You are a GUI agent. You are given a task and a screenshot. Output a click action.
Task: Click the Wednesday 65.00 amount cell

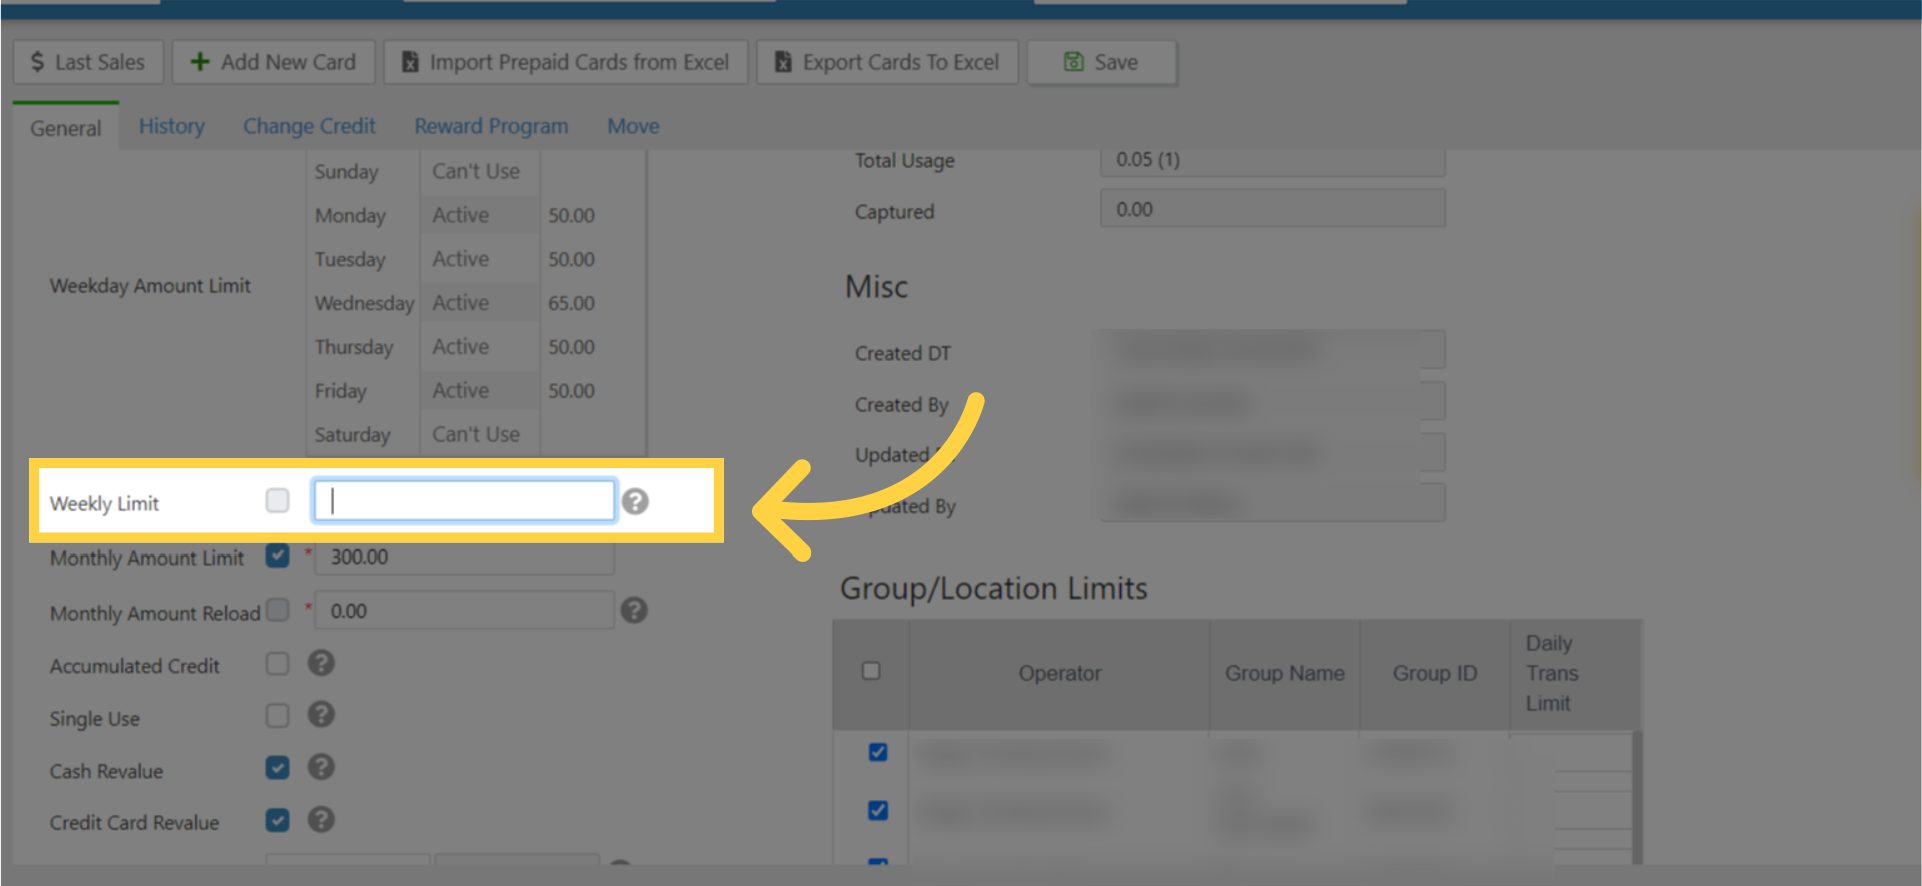pos(592,302)
